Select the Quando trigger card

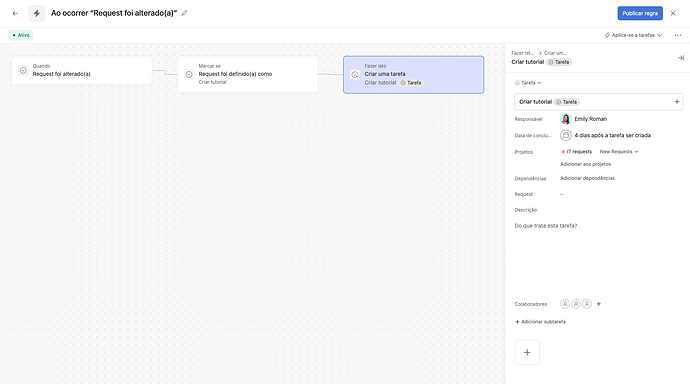82,70
